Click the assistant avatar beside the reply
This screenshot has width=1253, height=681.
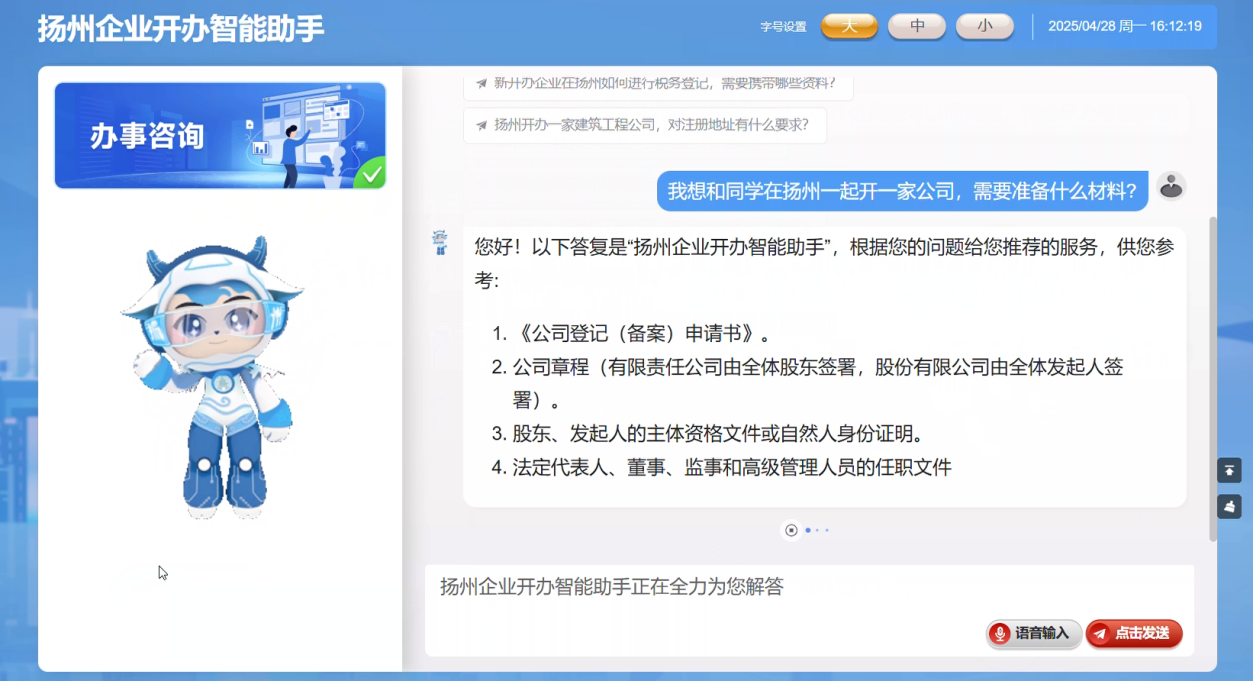coord(440,243)
